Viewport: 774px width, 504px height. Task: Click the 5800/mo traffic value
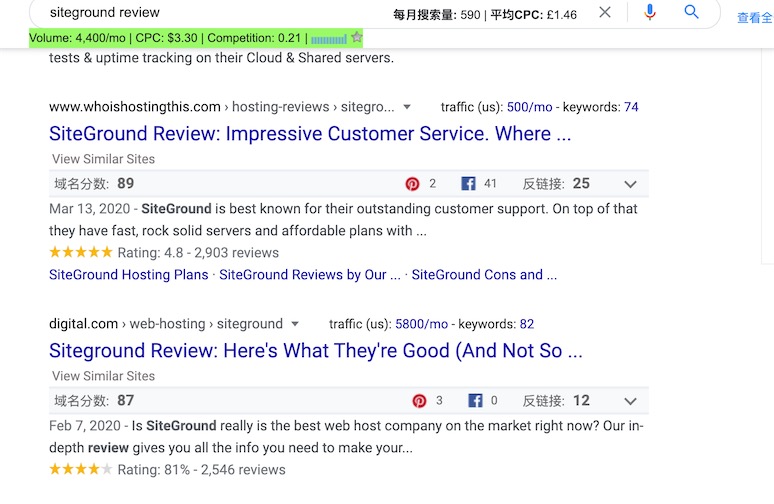coord(422,324)
